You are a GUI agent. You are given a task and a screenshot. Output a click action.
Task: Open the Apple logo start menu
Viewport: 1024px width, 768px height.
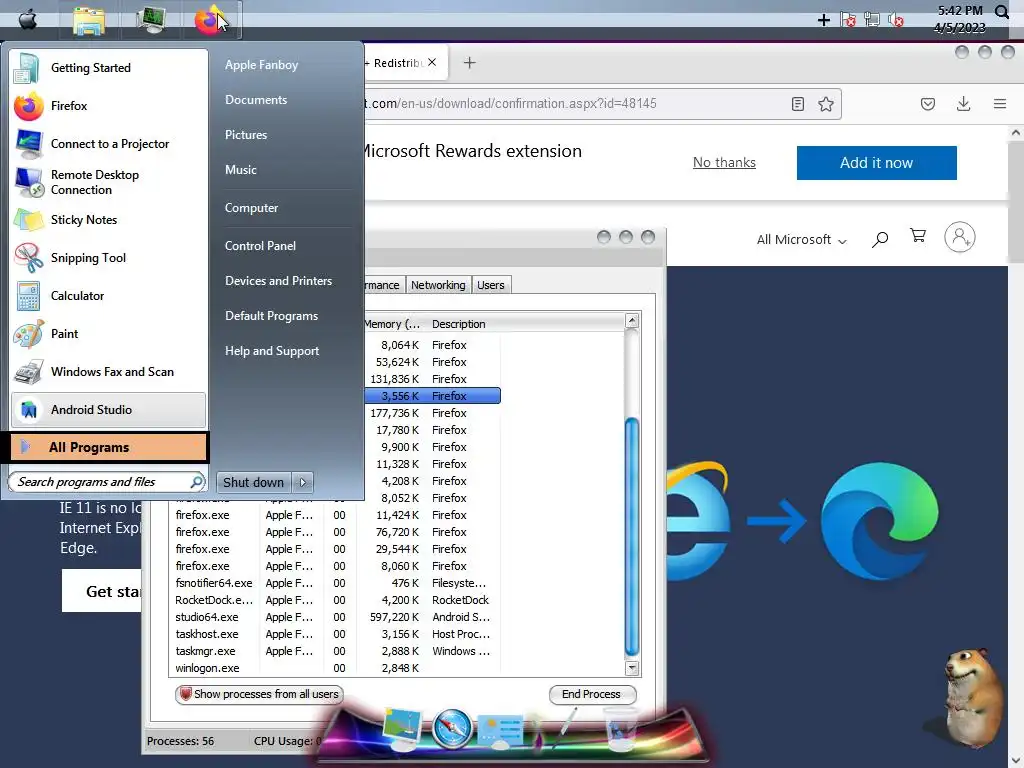click(27, 19)
